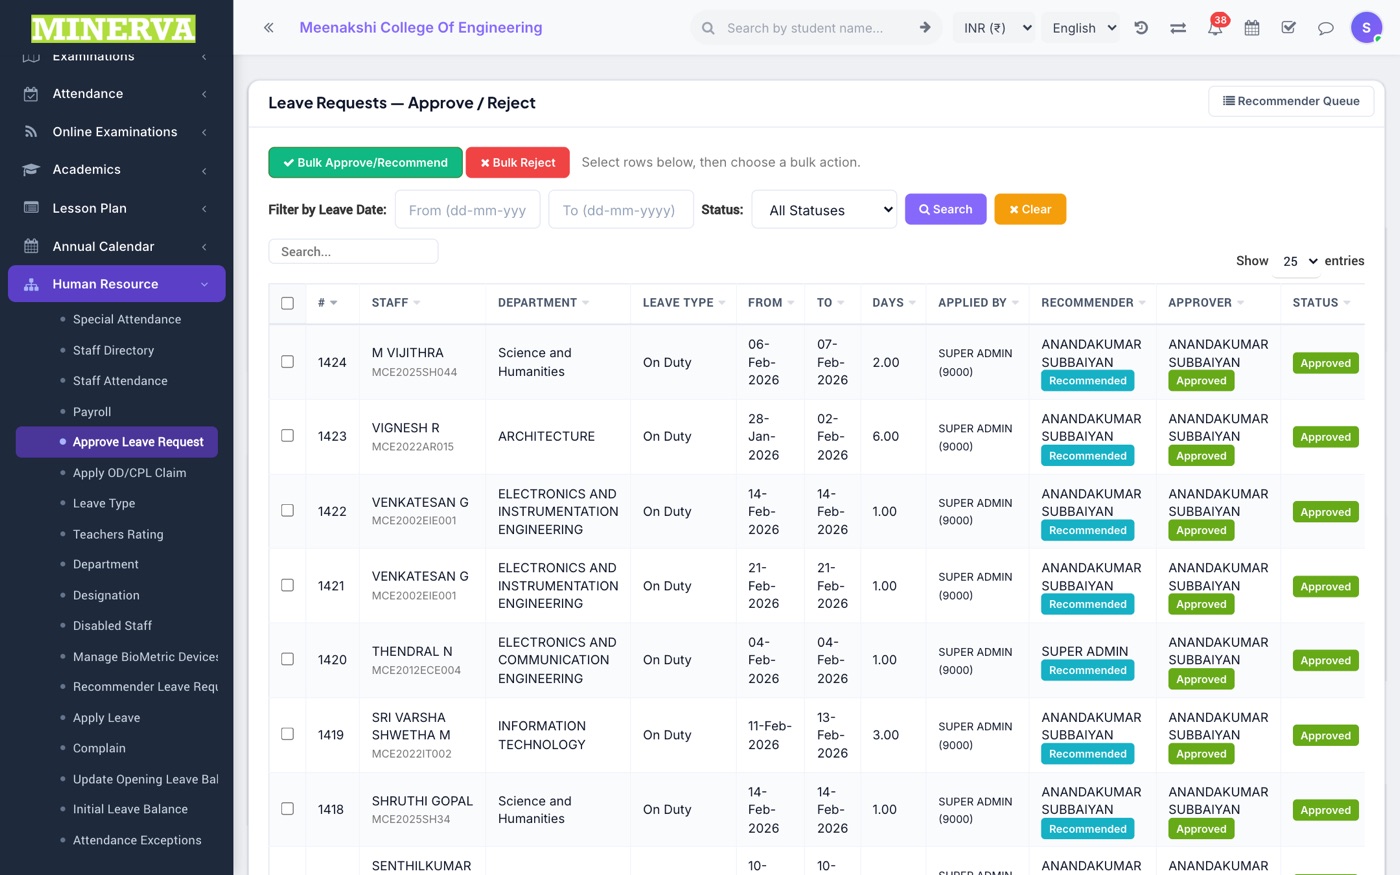
Task: Open user profile avatar S
Action: coord(1366,28)
